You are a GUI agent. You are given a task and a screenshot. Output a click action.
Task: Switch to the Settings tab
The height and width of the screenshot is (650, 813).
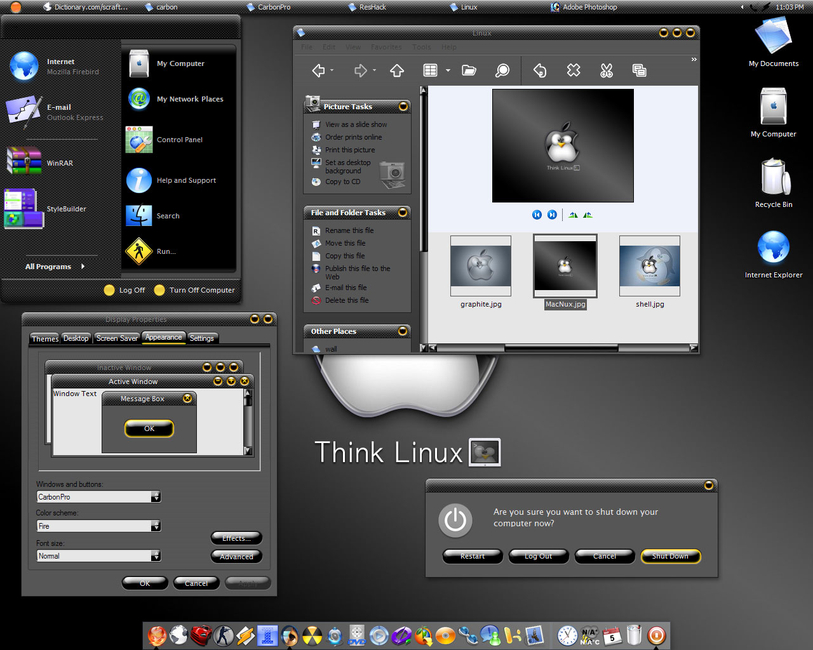click(202, 338)
